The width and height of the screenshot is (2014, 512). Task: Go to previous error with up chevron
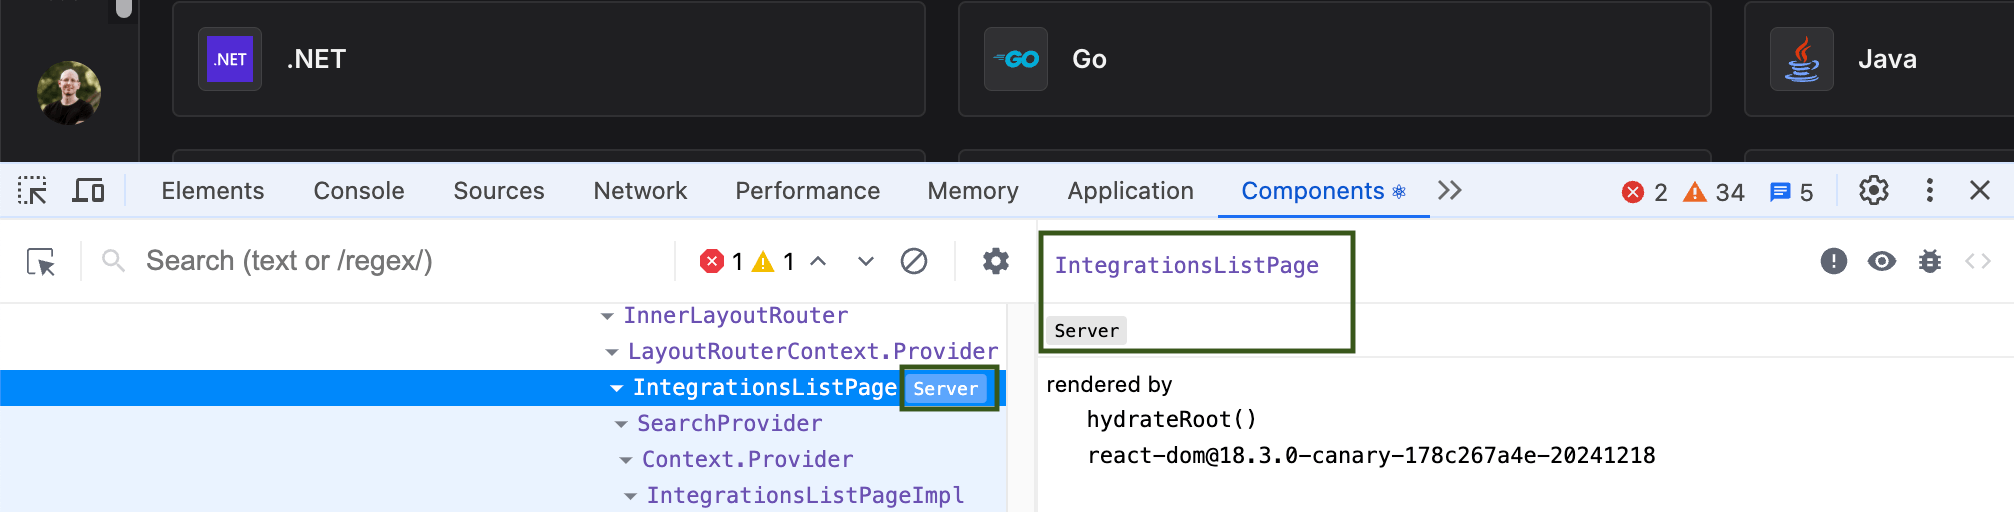[818, 261]
